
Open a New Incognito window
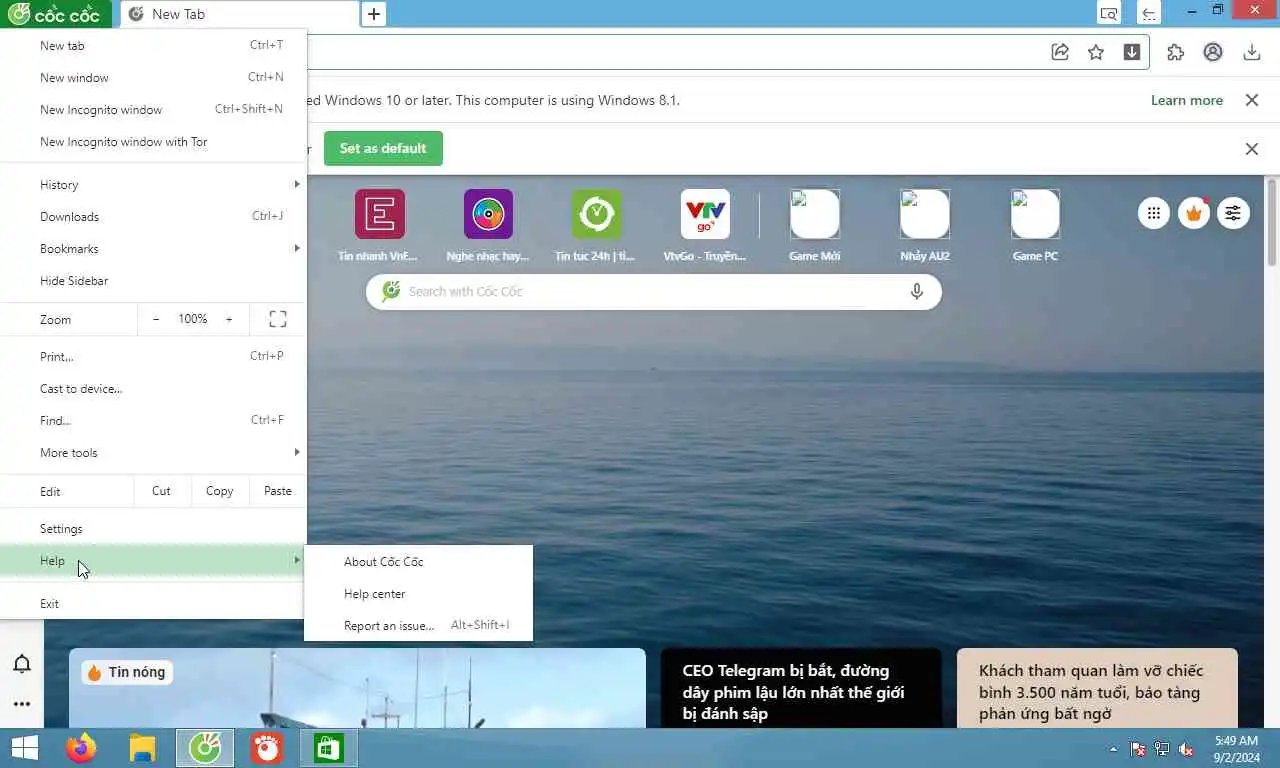[x=153, y=109]
